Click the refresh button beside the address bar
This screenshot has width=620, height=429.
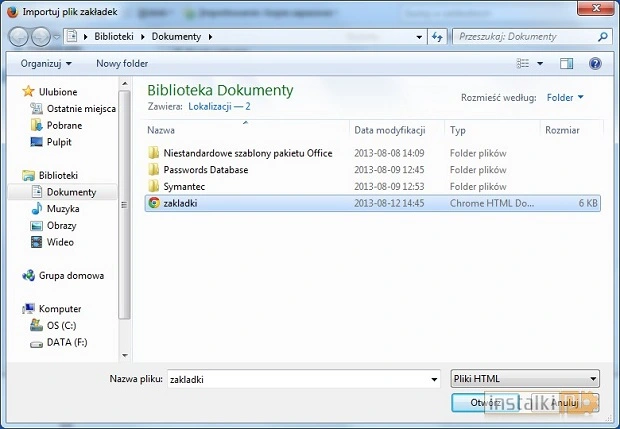437,37
